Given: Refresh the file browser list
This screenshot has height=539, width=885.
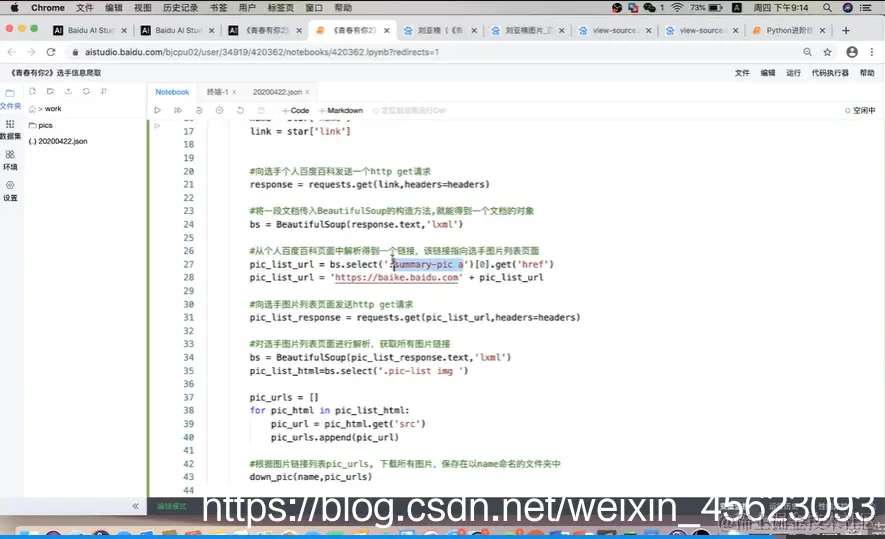Looking at the screenshot, I should click(x=86, y=91).
